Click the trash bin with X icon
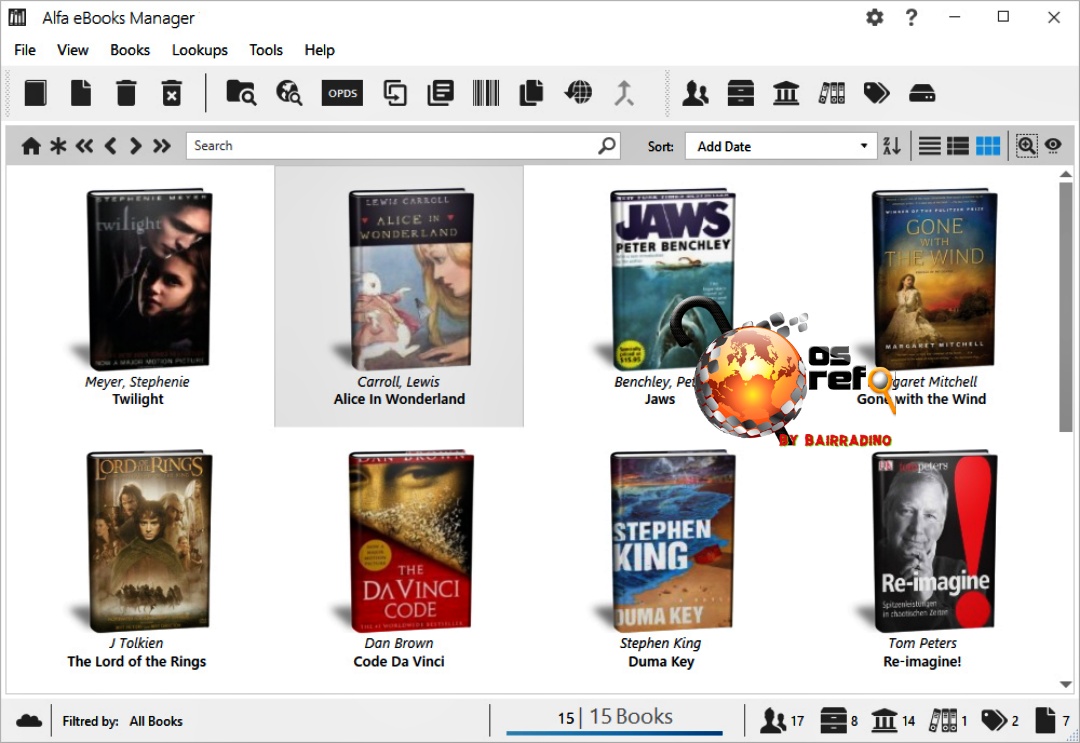The image size is (1080, 743). coord(172,93)
